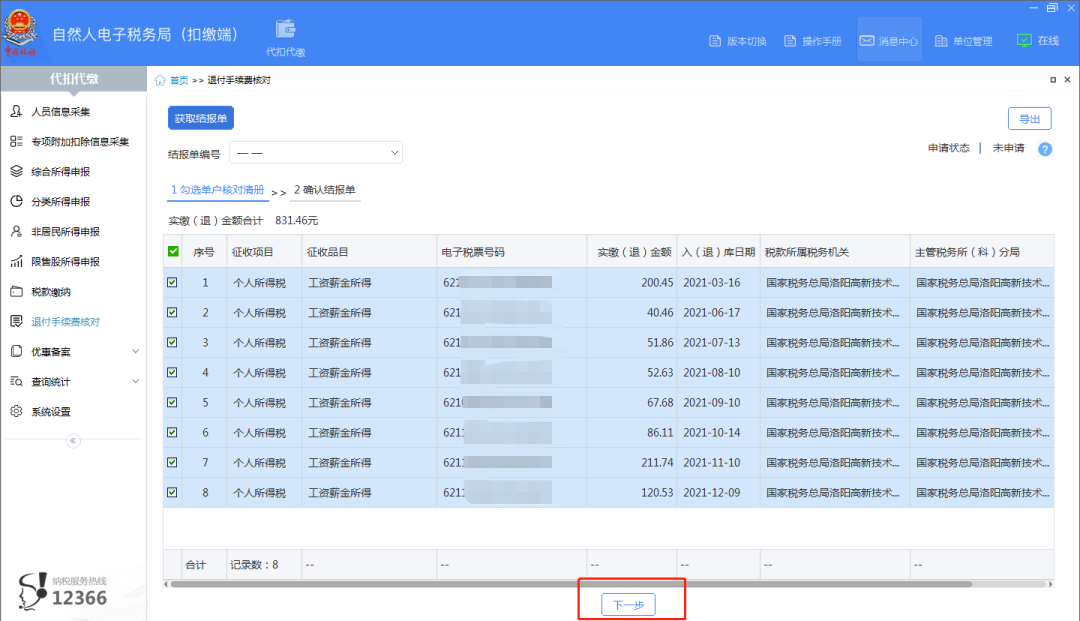Click 综合所得申报 layers icon
The height and width of the screenshot is (621, 1080).
(17, 171)
